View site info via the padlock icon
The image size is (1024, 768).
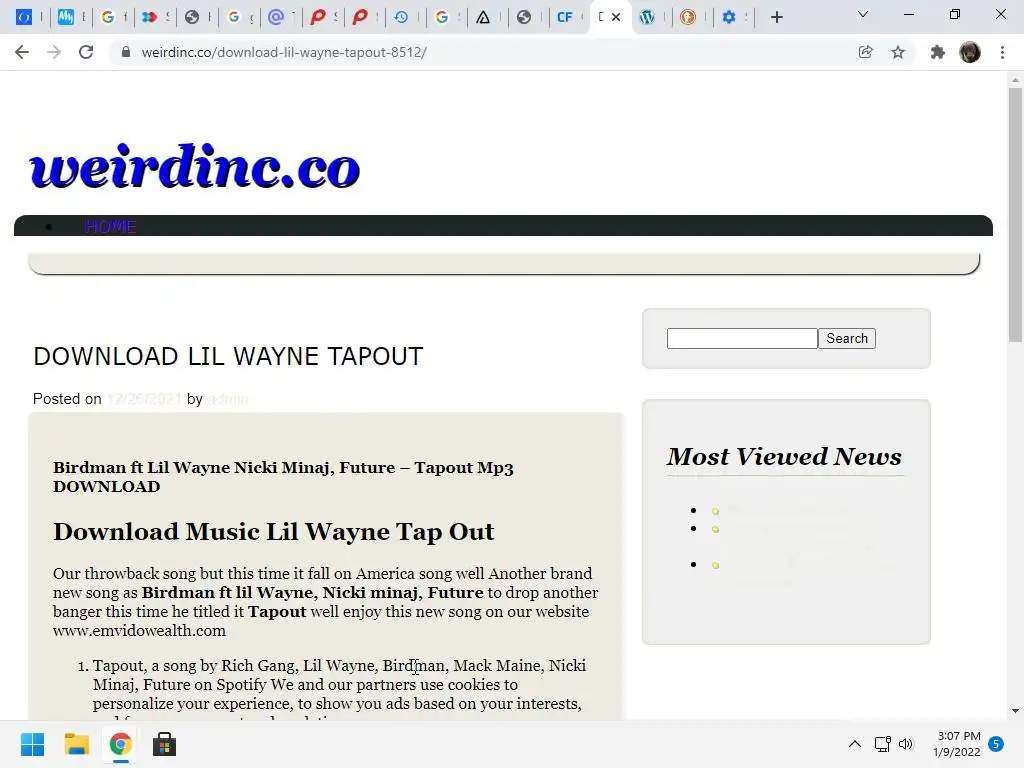coord(125,52)
